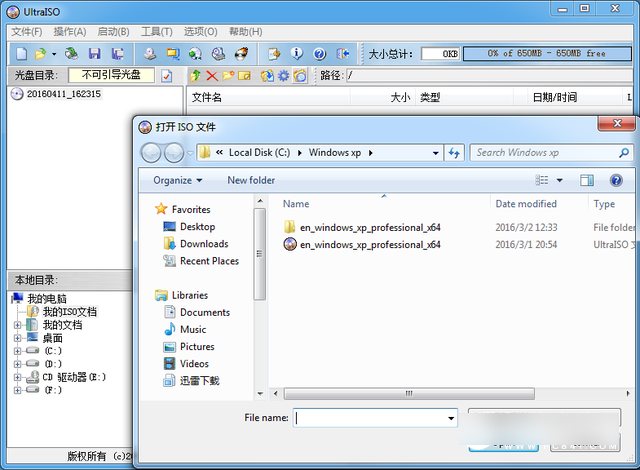Select the en_windows_xp_professional_x64 UltraISO file
640x470 pixels.
370,244
